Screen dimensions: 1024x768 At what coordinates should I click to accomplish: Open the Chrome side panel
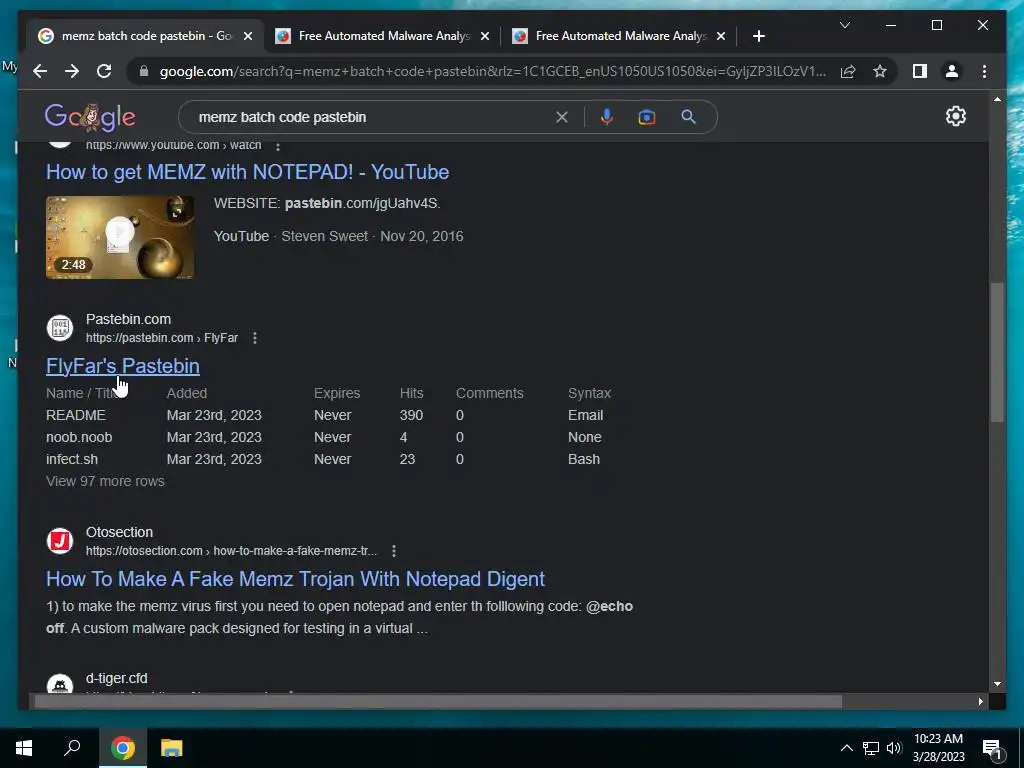pyautogui.click(x=920, y=71)
